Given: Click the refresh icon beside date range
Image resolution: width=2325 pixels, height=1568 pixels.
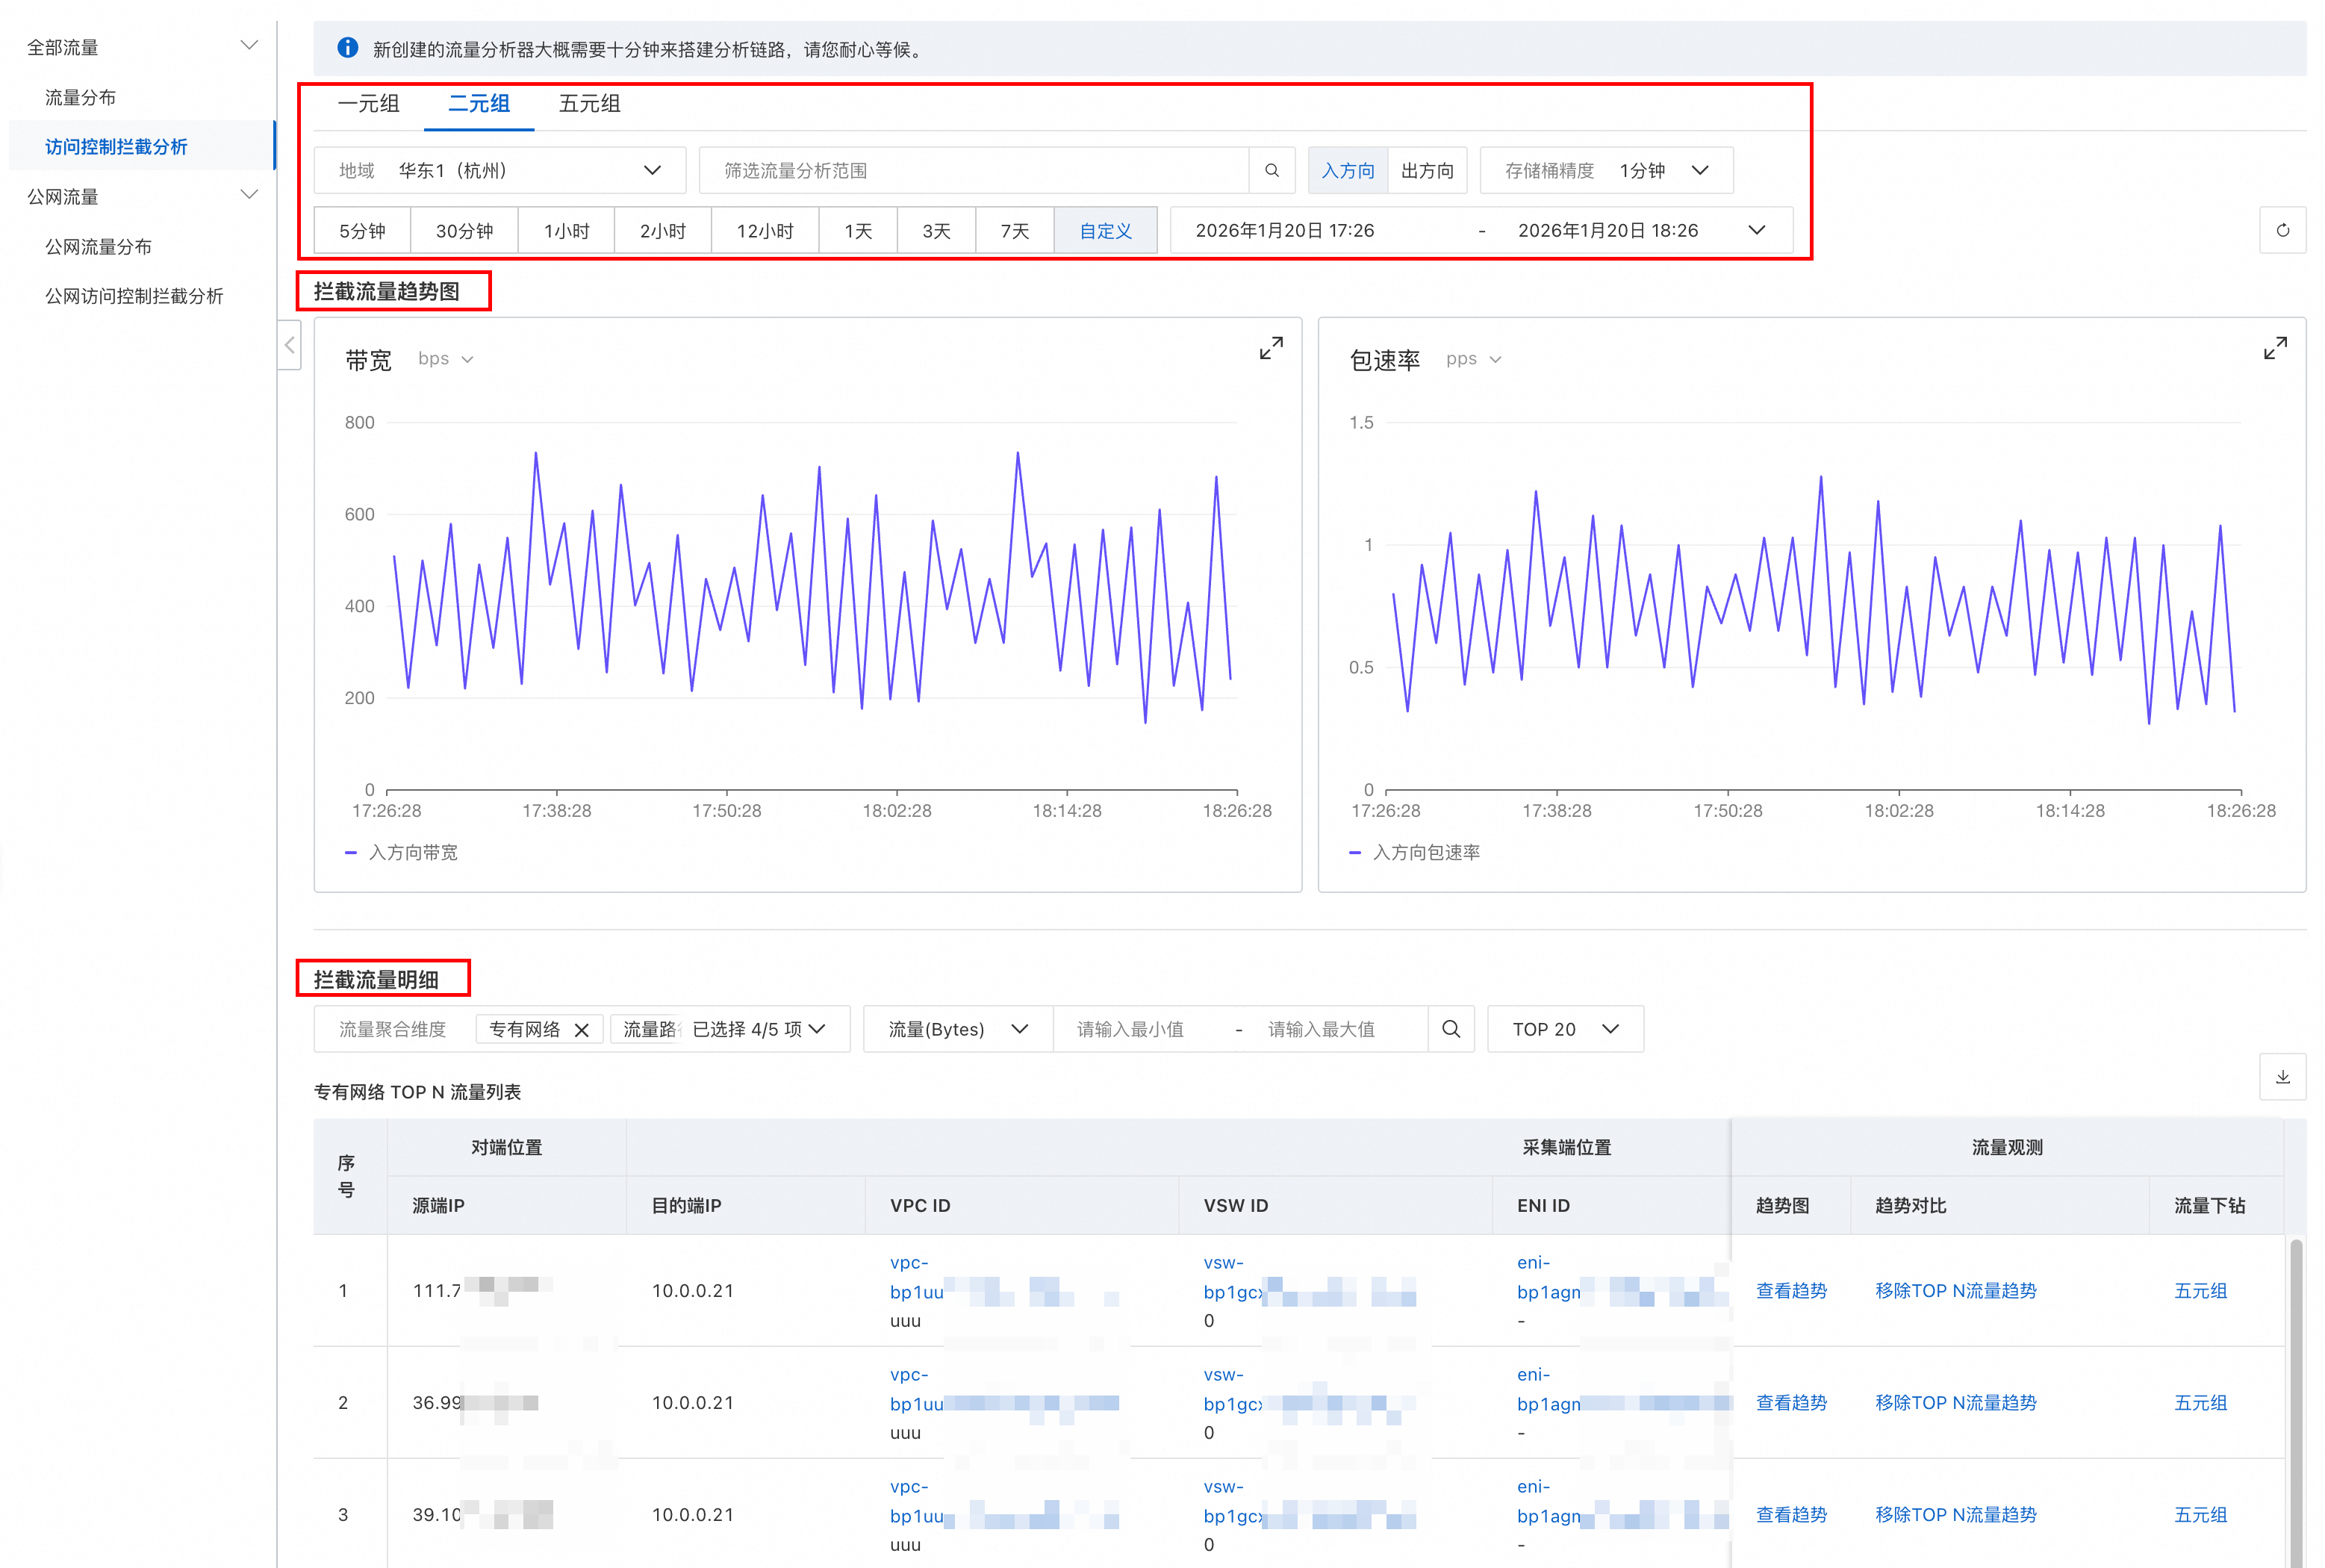Looking at the screenshot, I should [x=2282, y=231].
